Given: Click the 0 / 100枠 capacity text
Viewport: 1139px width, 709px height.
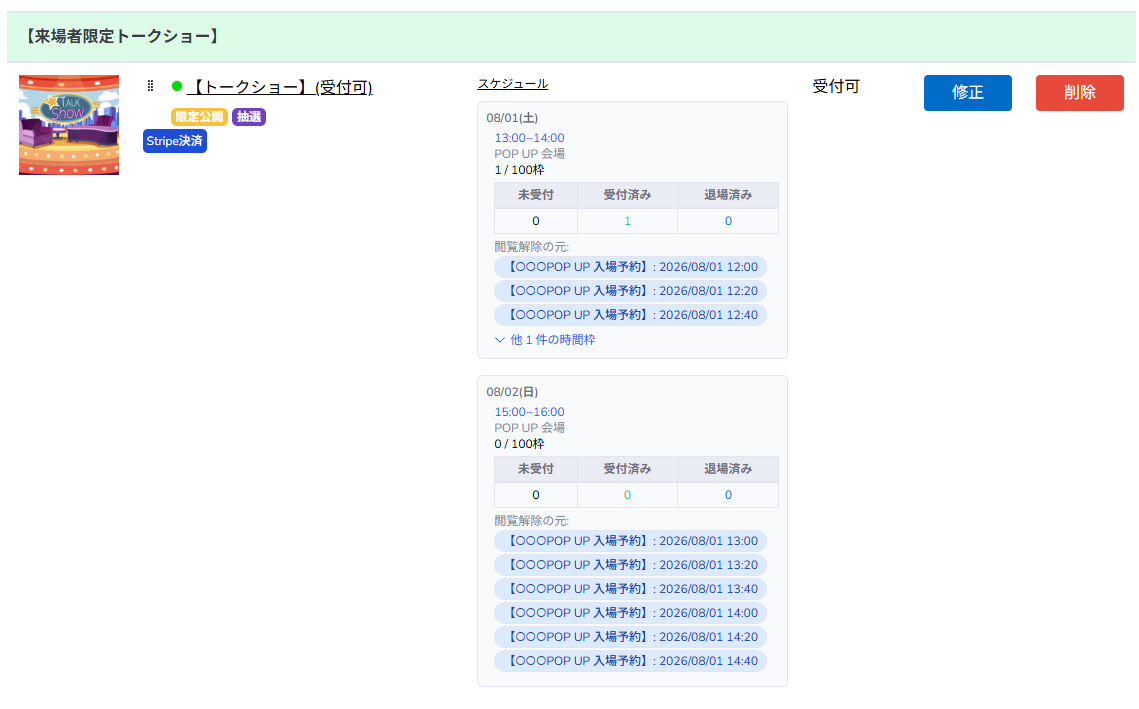Looking at the screenshot, I should [x=519, y=444].
